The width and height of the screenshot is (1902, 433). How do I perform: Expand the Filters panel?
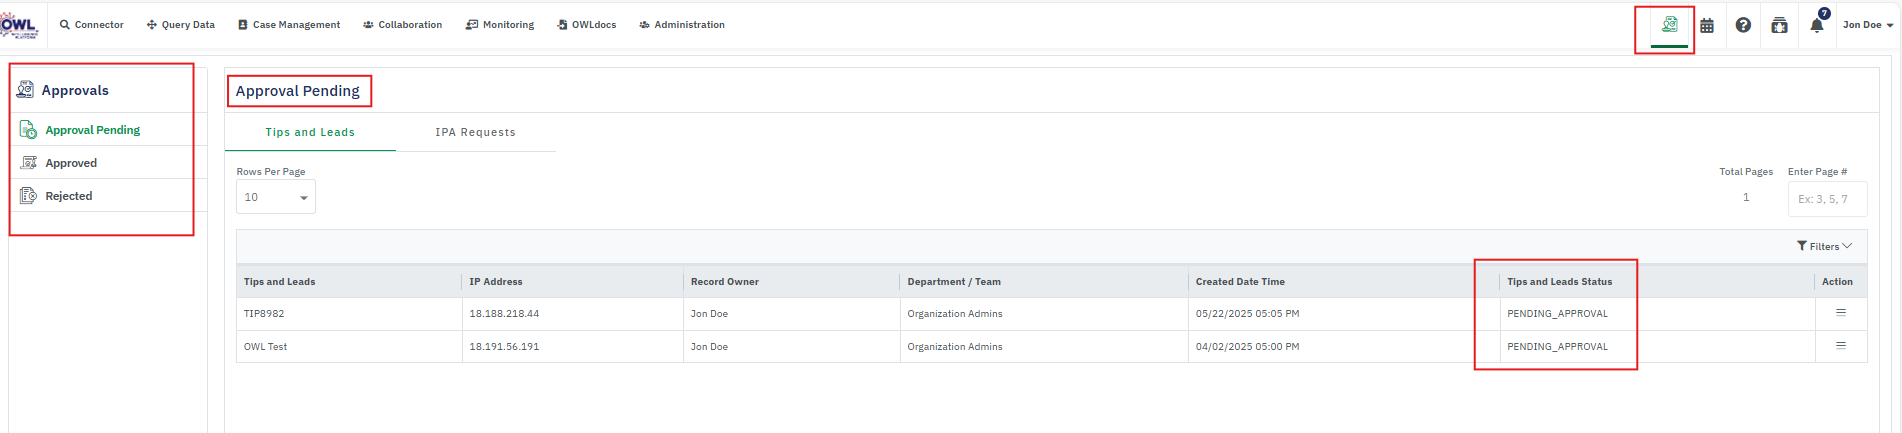click(x=1824, y=247)
